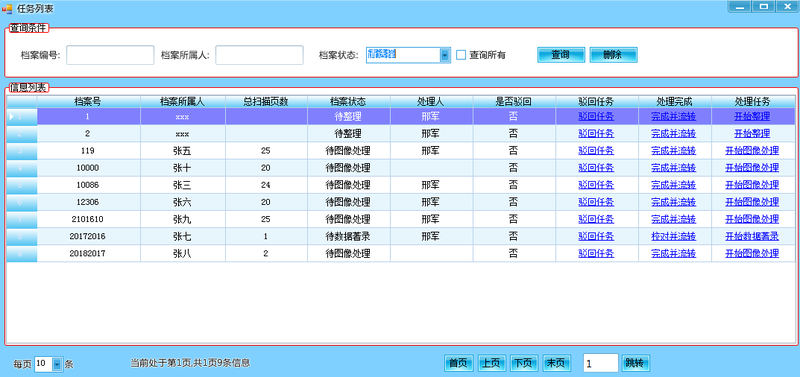Click archive number cell 2101610
Viewport: 800px width, 377px height.
tap(88, 219)
